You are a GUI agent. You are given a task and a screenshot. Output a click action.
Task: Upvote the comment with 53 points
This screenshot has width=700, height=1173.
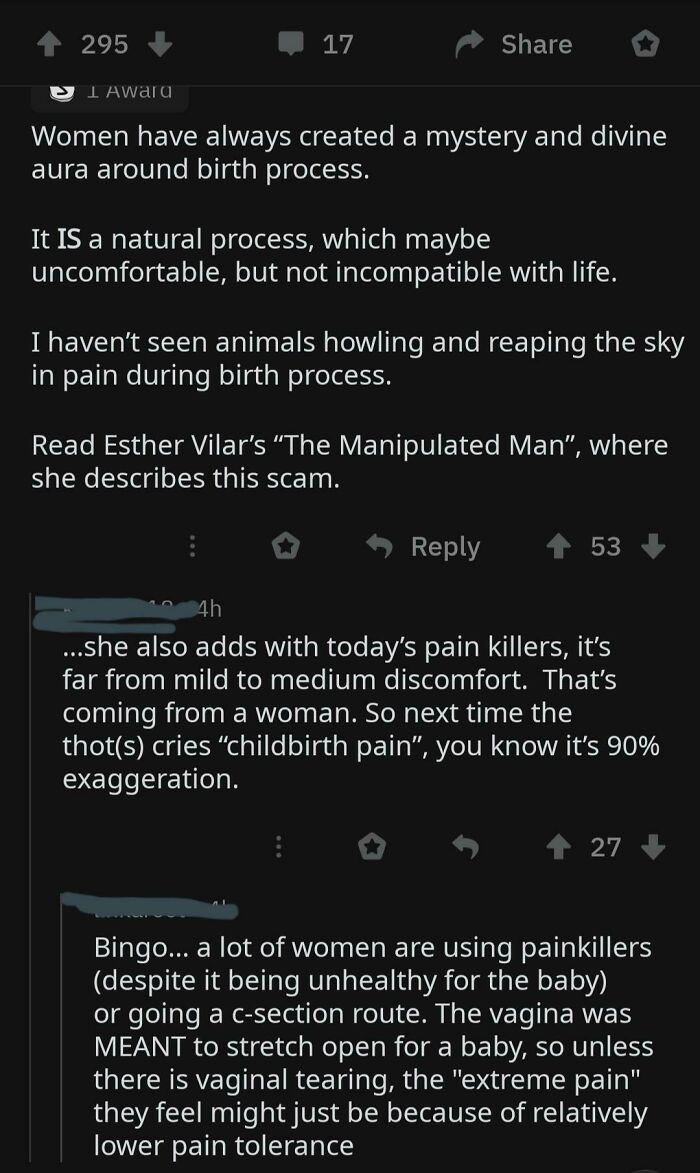pos(558,546)
